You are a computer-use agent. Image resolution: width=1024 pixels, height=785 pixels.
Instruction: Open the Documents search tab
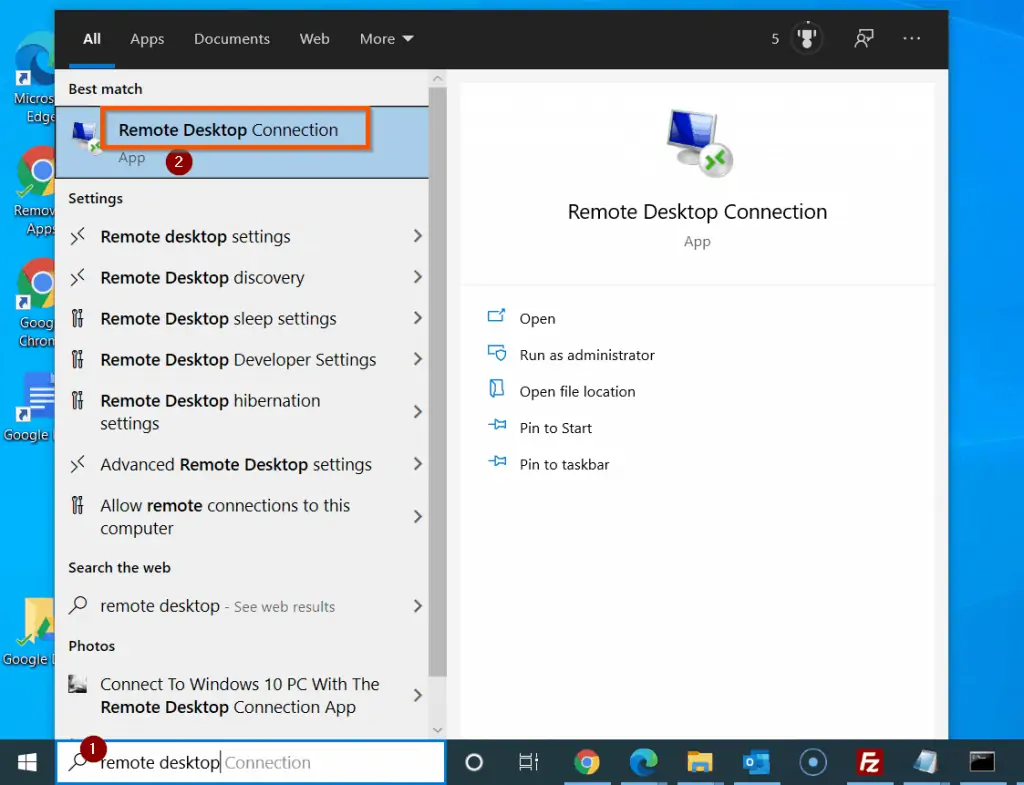[x=232, y=39]
